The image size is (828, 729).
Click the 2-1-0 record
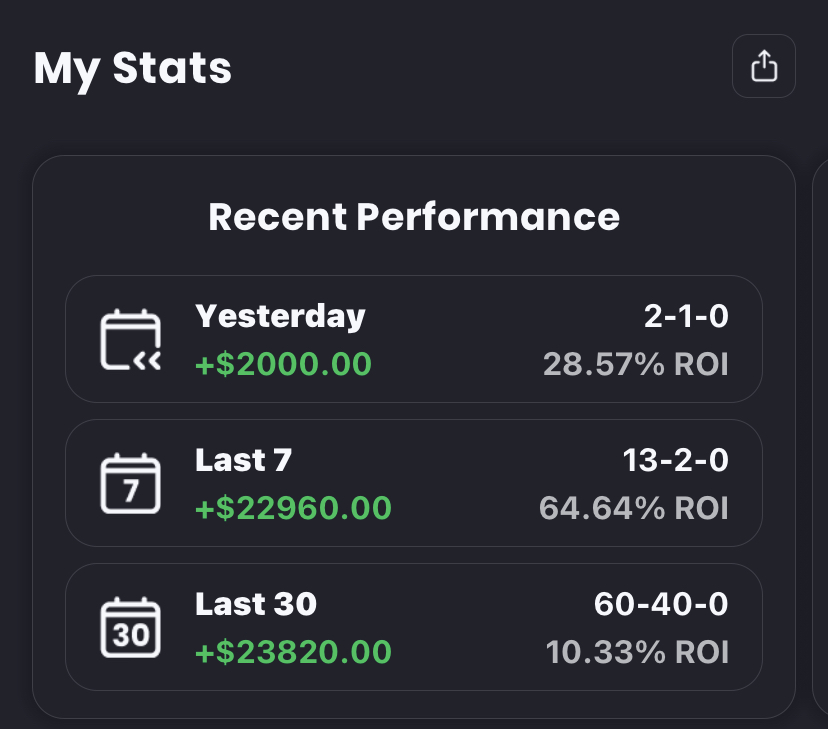[686, 317]
